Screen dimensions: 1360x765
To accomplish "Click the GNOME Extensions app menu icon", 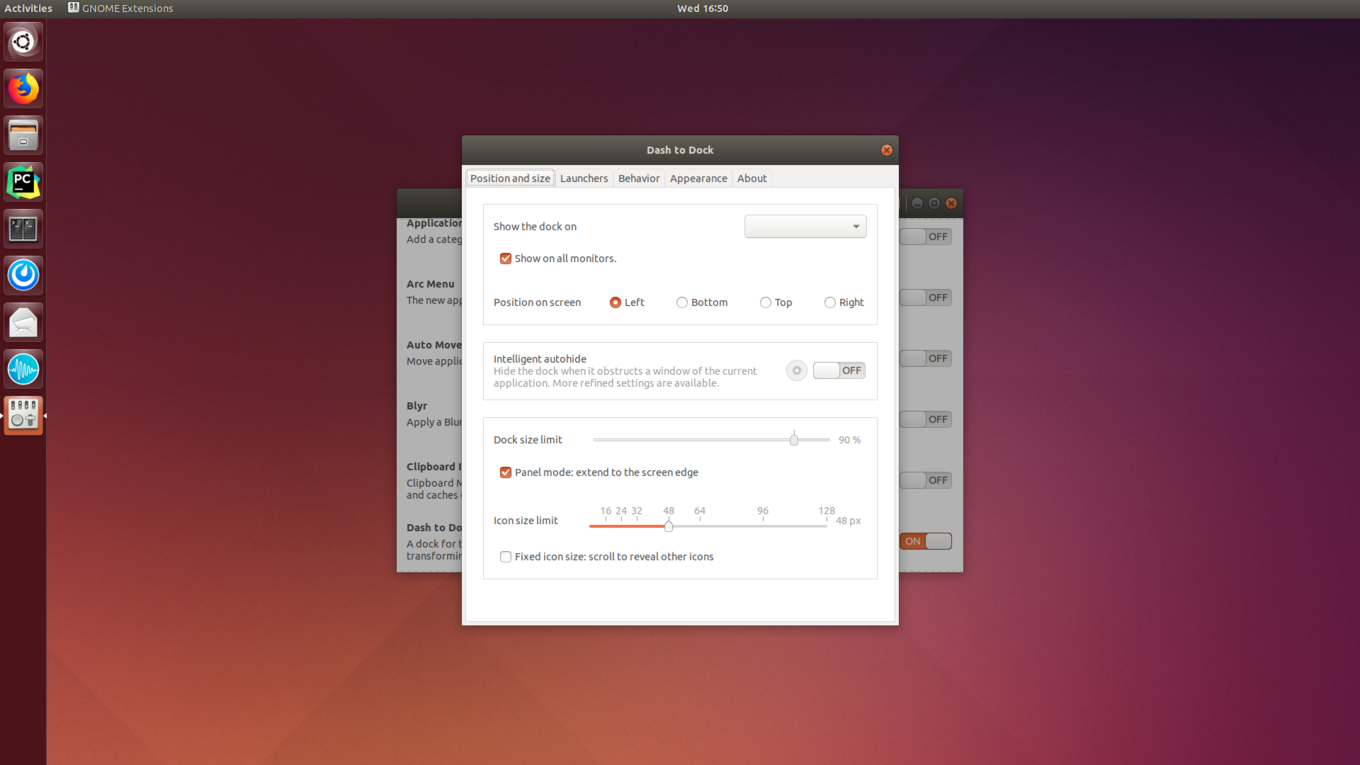I will coord(73,8).
